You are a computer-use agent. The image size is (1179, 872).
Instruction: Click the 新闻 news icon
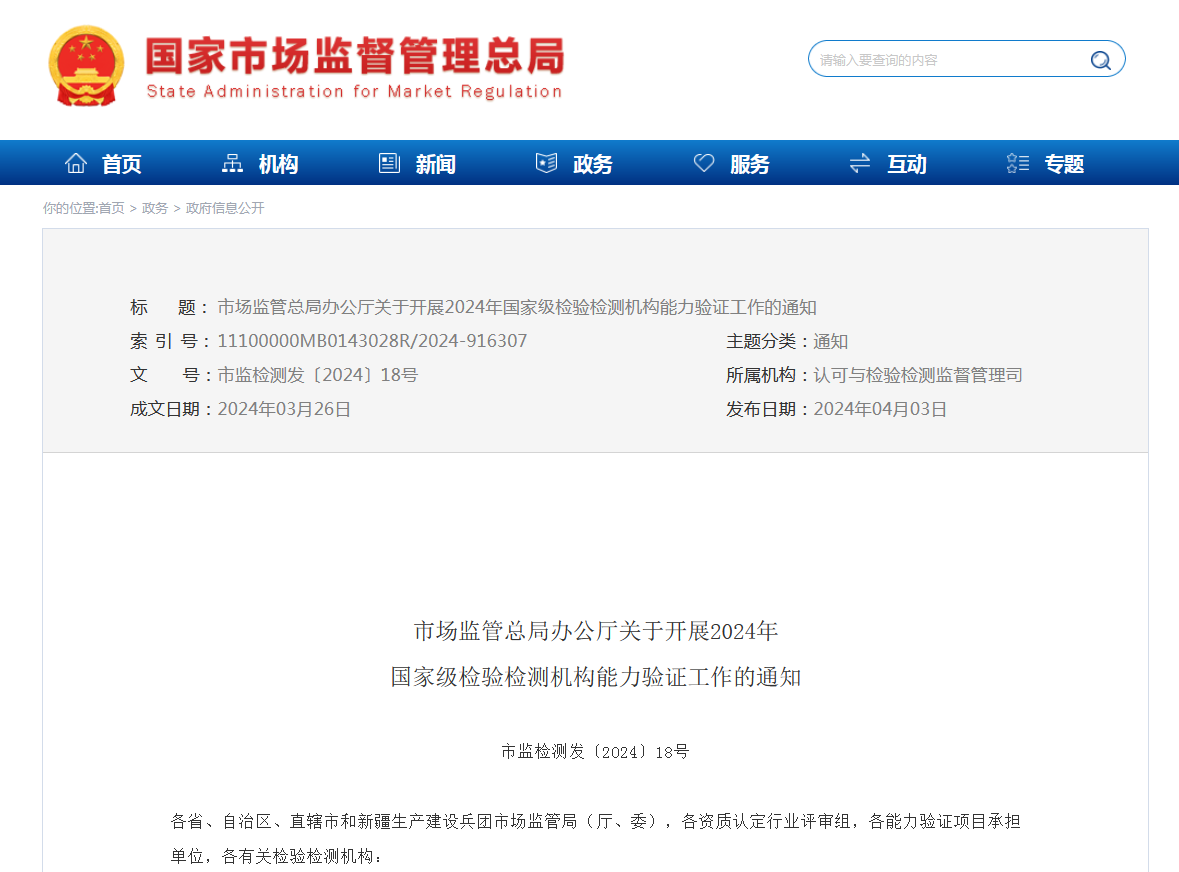point(389,162)
